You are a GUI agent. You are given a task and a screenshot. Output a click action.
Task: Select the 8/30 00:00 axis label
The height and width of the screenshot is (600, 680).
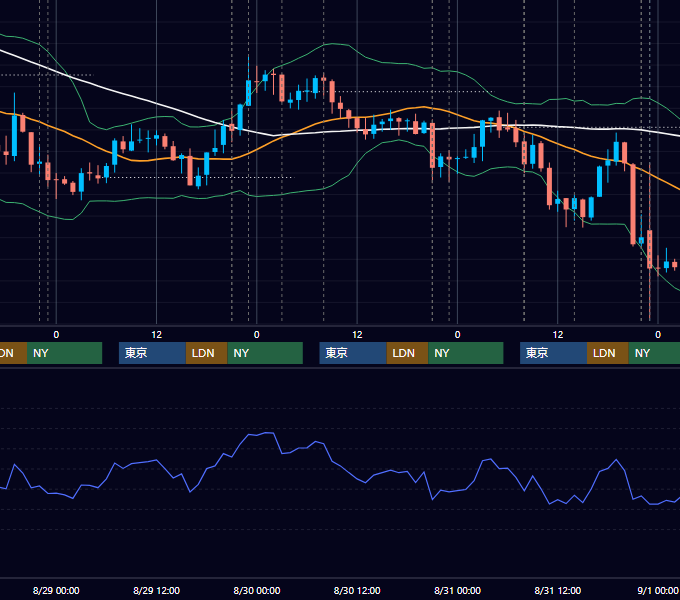click(257, 590)
